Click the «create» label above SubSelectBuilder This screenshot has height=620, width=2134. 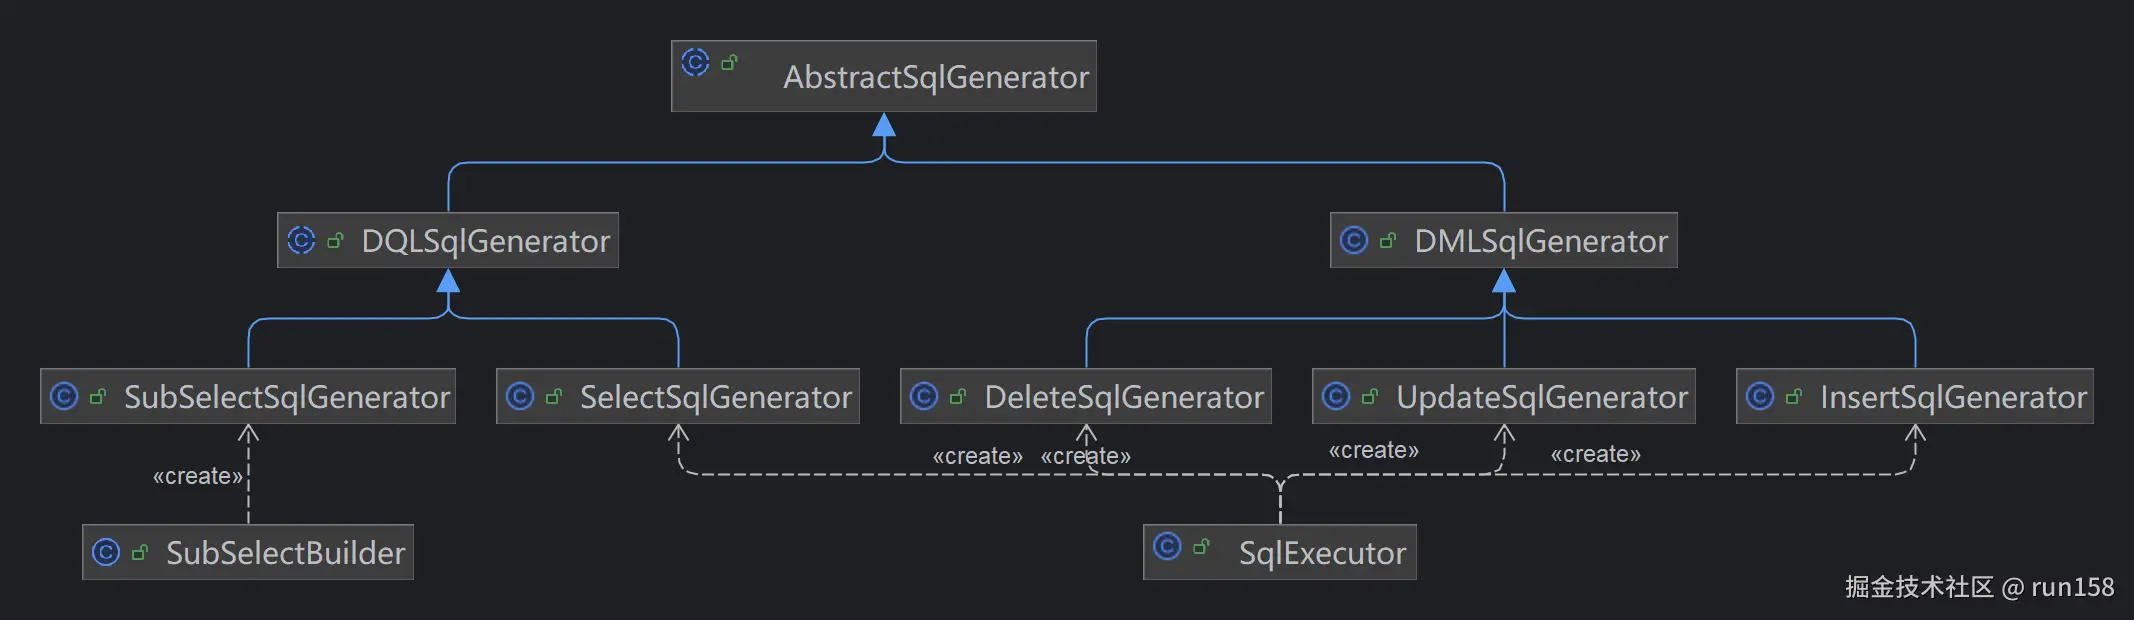(197, 476)
